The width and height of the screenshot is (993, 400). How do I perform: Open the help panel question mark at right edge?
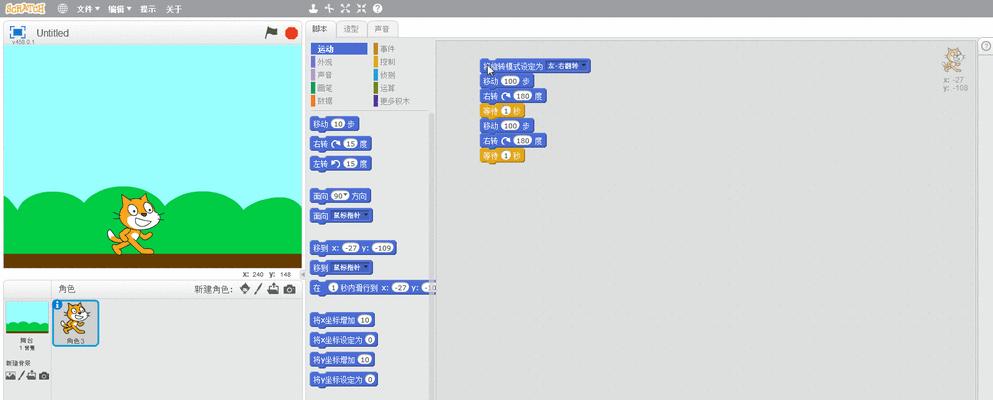986,46
